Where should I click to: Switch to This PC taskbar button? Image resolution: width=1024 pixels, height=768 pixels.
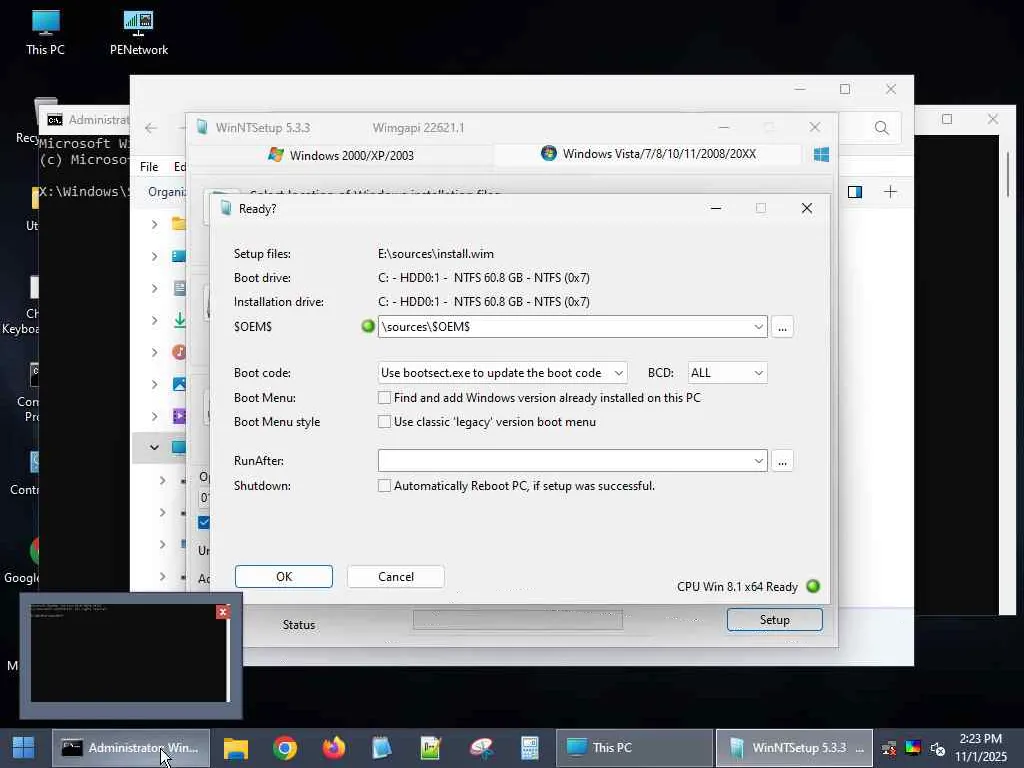[x=634, y=748]
